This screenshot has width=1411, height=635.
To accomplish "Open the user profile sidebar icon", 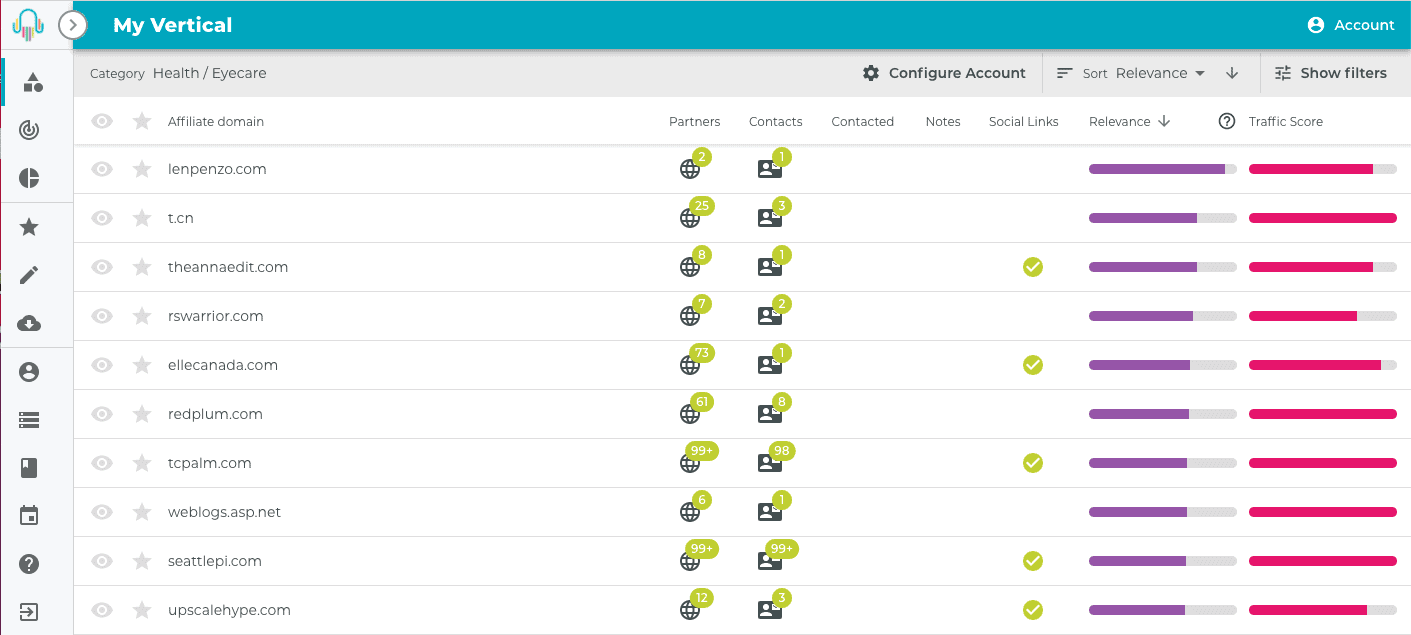I will point(30,372).
